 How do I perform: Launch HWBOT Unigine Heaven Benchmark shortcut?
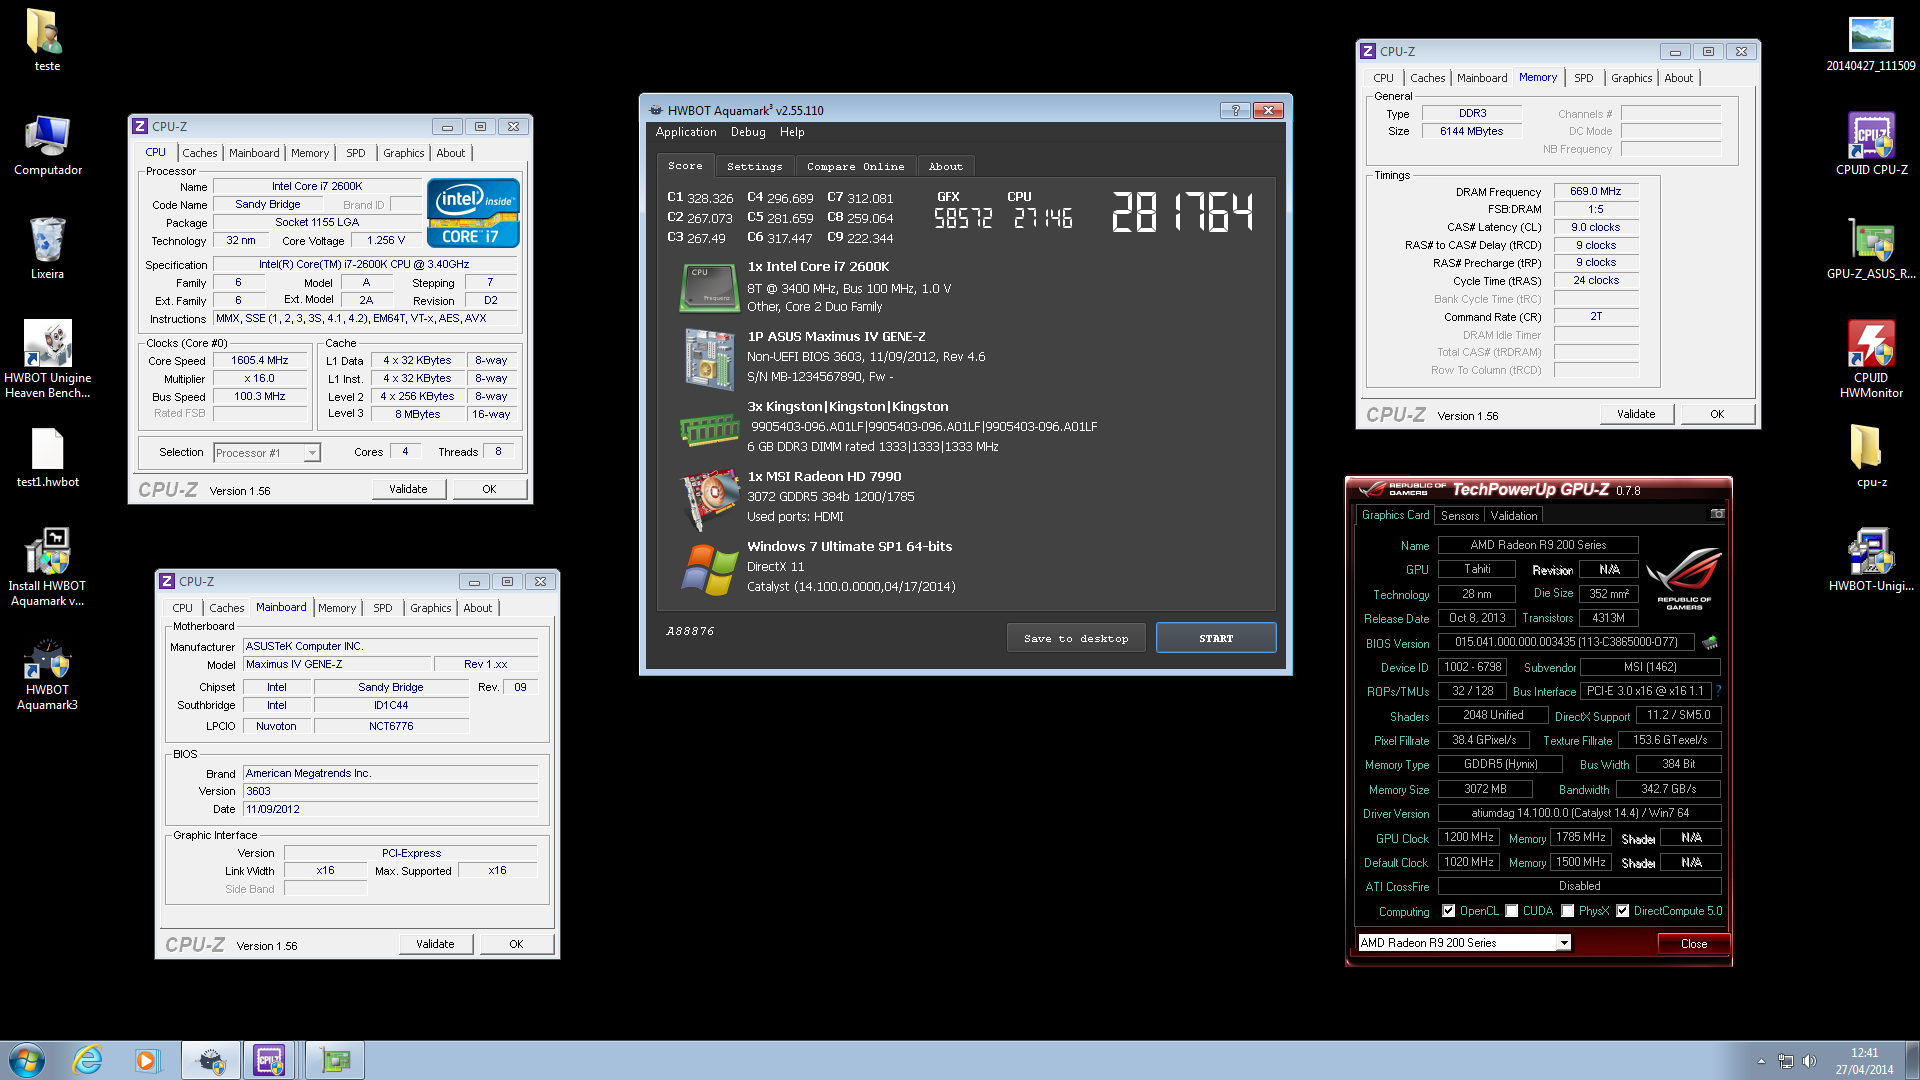coord(47,358)
